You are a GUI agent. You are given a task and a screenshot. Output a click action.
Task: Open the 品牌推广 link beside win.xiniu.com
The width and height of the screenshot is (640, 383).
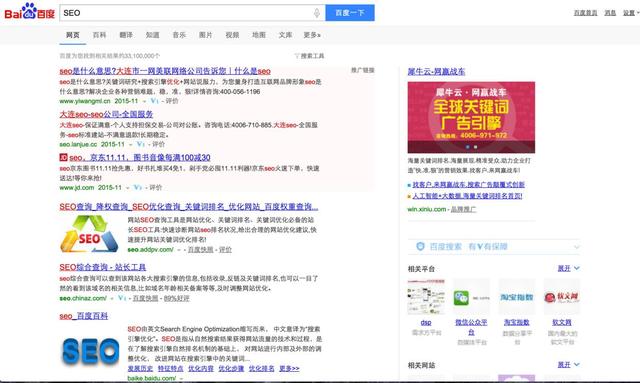click(463, 209)
